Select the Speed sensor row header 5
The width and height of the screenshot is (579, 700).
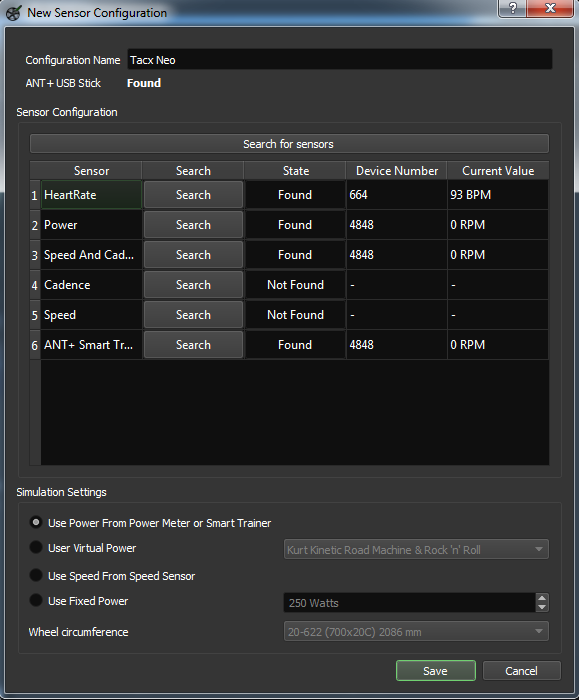pyautogui.click(x=35, y=315)
